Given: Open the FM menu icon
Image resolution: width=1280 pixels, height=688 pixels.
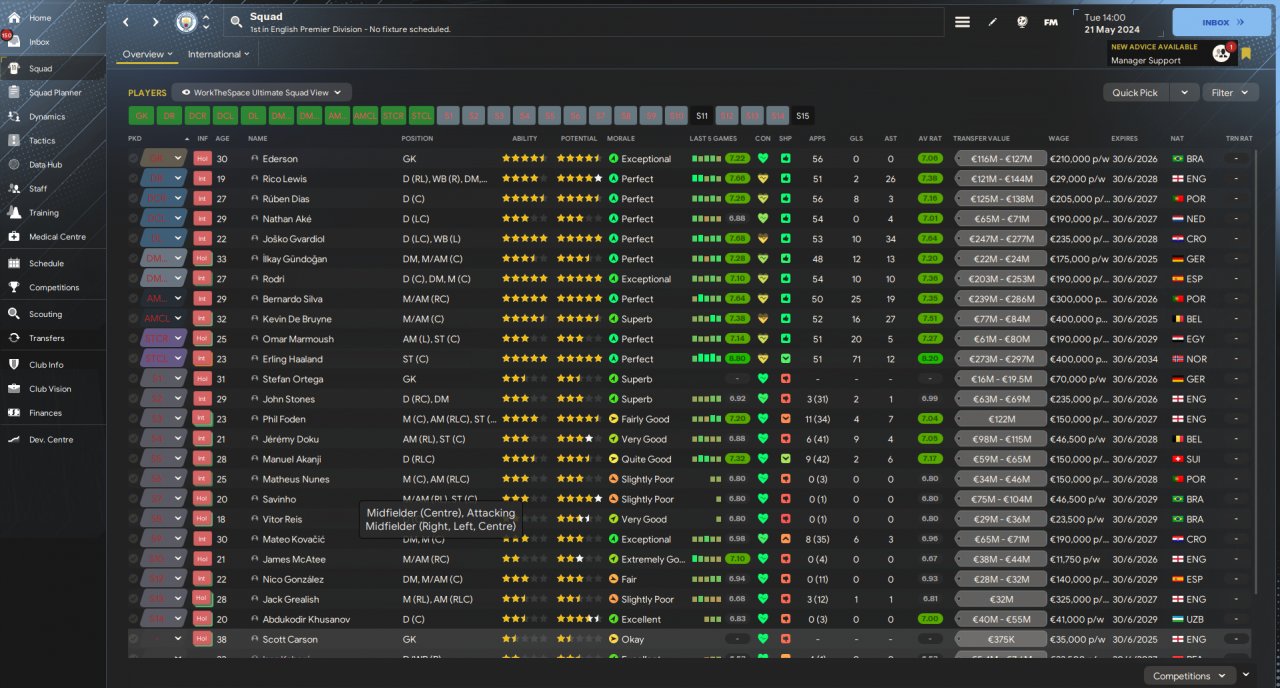Looking at the screenshot, I should click(x=1050, y=22).
